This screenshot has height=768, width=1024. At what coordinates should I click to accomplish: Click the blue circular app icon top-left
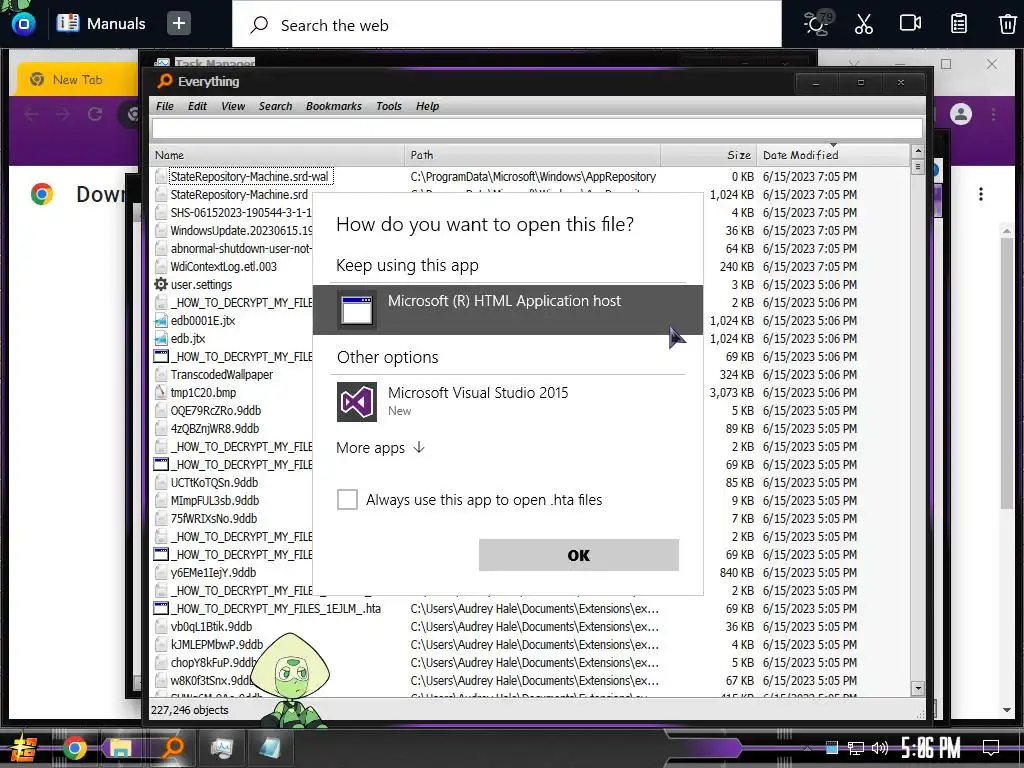(24, 24)
